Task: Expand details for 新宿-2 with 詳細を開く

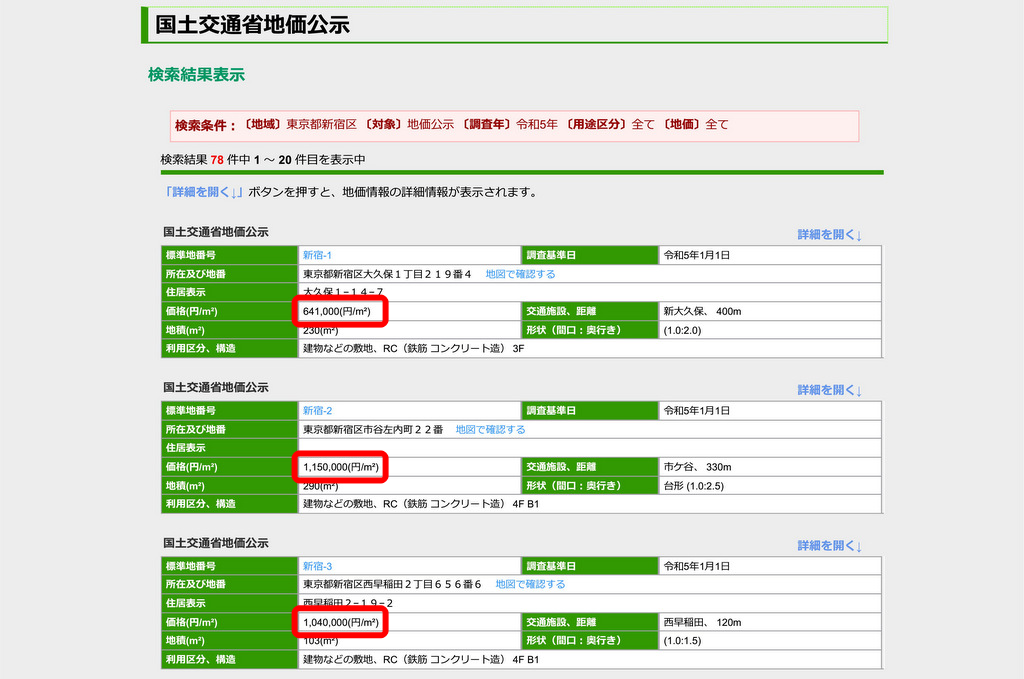Action: 829,390
